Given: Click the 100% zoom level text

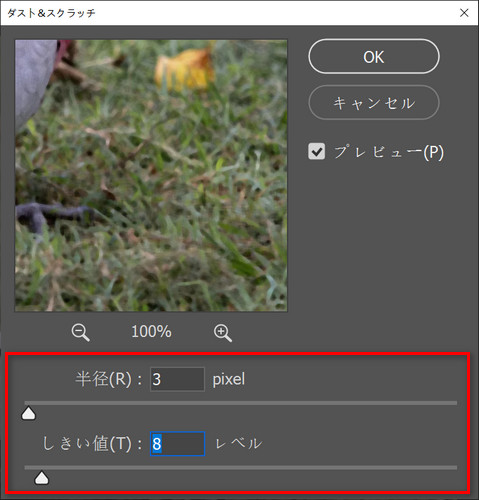Looking at the screenshot, I should (151, 332).
